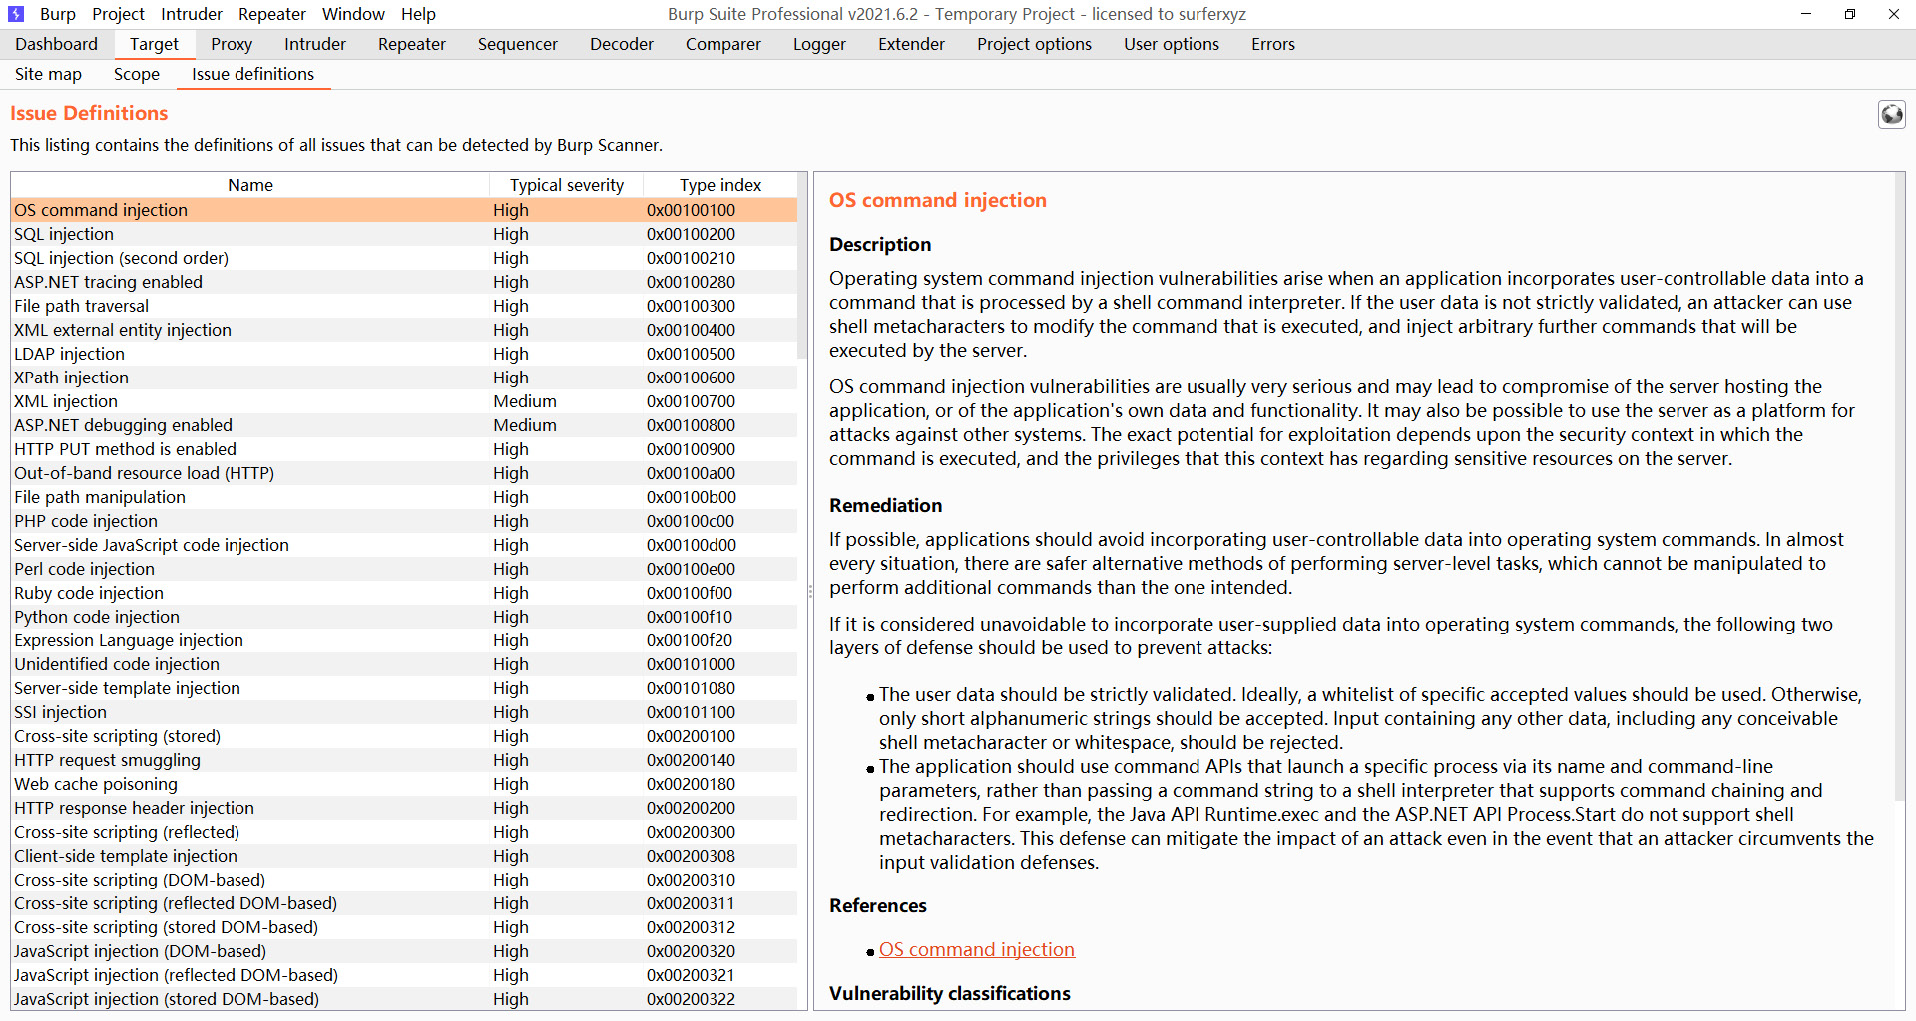Open the Project options tab
The width and height of the screenshot is (1916, 1021).
point(1034,44)
